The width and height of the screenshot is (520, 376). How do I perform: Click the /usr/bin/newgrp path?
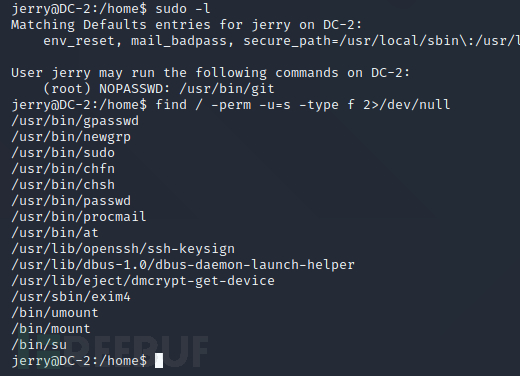(x=71, y=137)
